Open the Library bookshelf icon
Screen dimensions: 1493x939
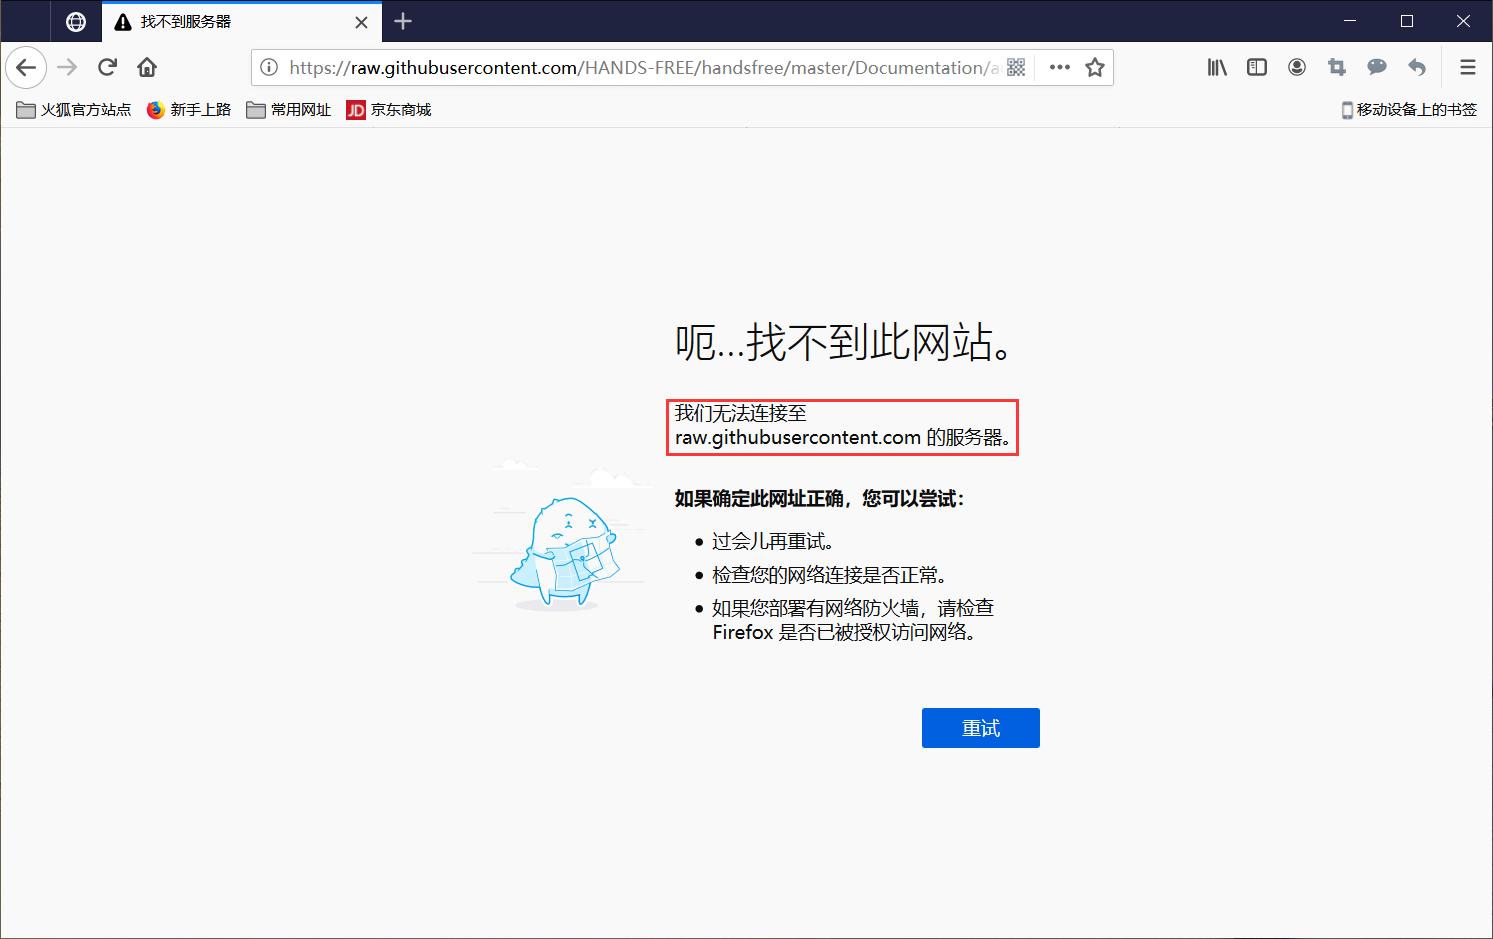[1217, 68]
